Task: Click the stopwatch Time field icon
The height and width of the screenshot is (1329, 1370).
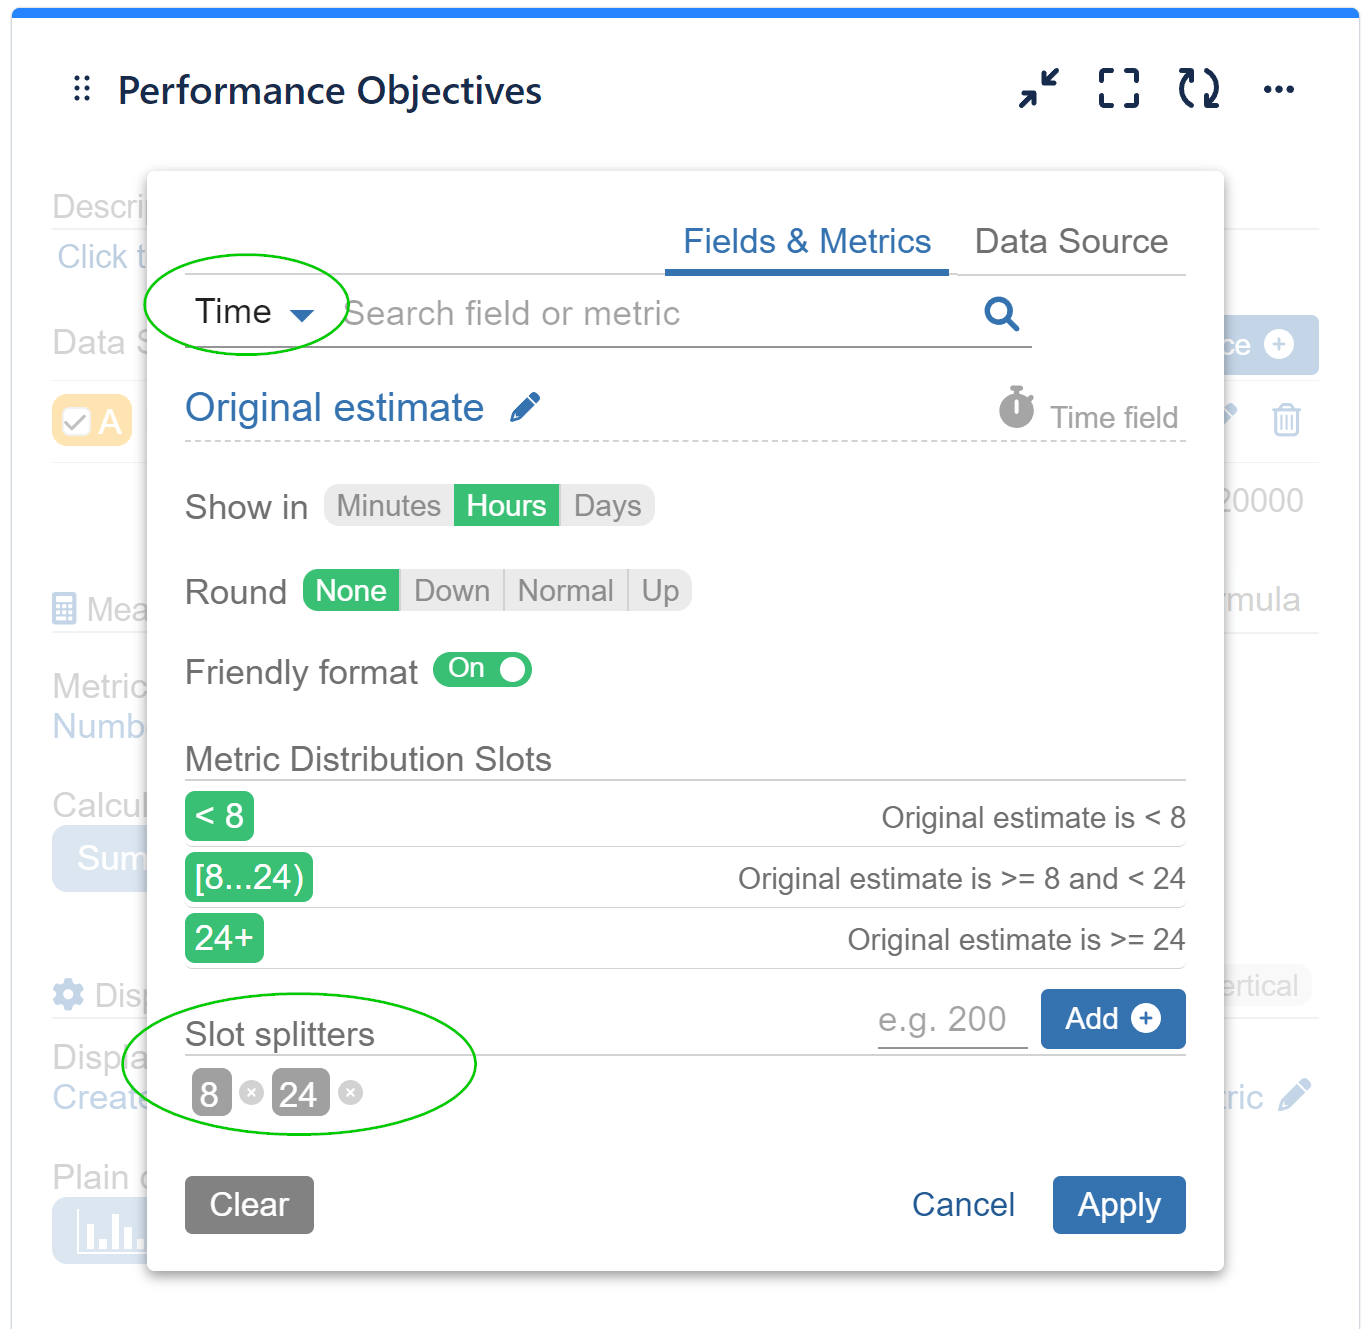Action: pos(1016,408)
